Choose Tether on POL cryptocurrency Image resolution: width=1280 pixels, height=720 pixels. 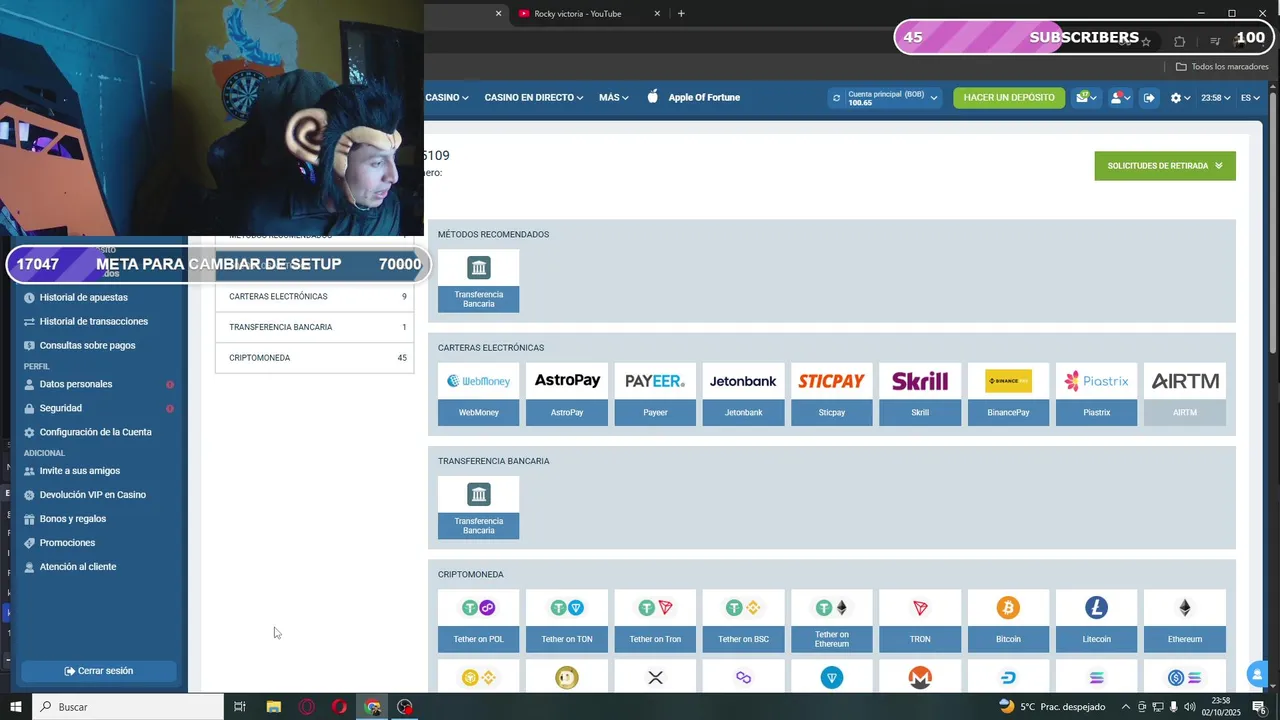pos(478,621)
